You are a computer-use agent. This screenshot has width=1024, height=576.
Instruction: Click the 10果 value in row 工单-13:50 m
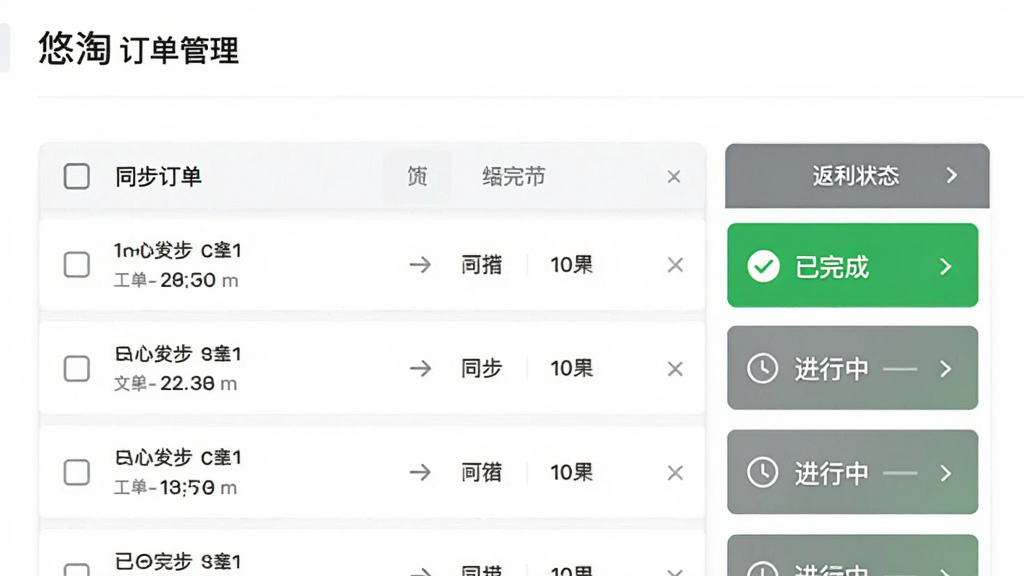[571, 472]
